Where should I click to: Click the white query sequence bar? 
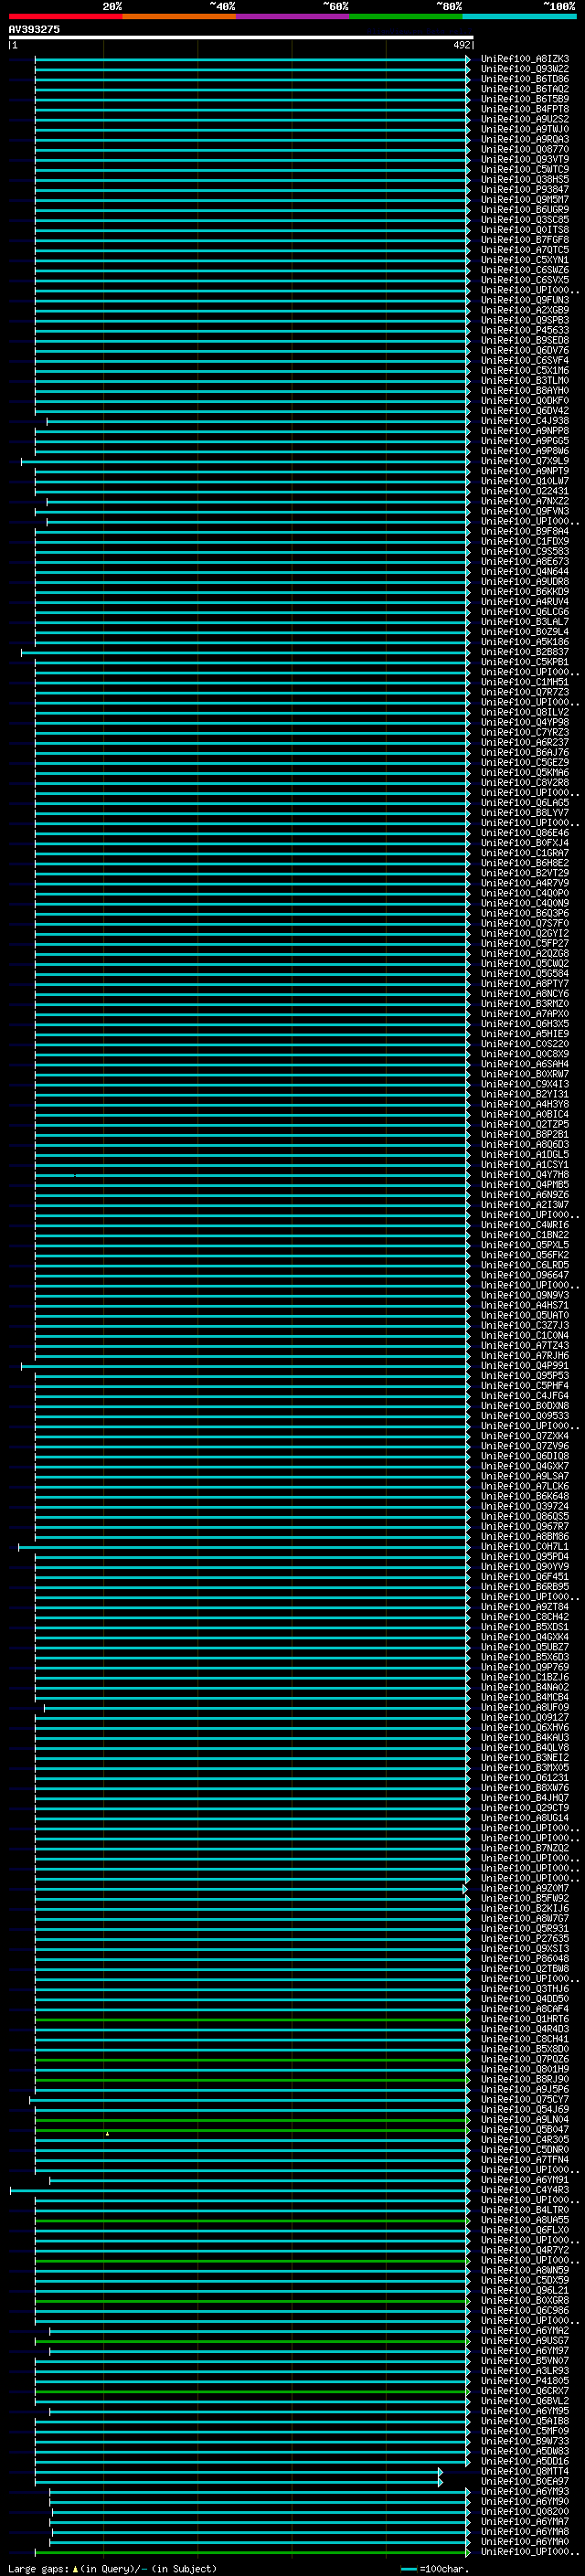pos(241,38)
